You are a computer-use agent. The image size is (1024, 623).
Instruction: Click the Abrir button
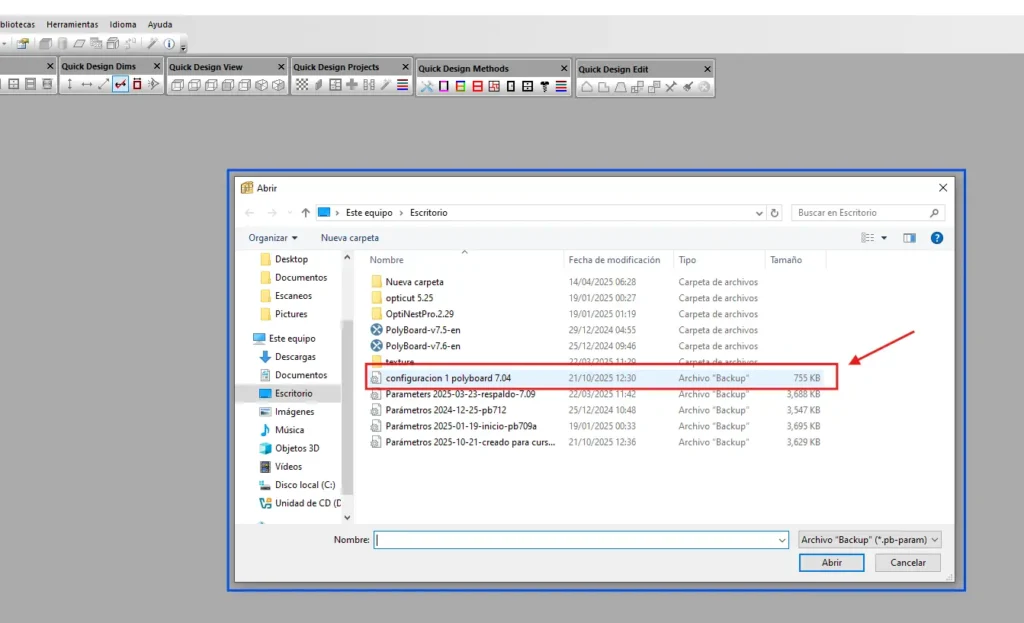pos(831,563)
